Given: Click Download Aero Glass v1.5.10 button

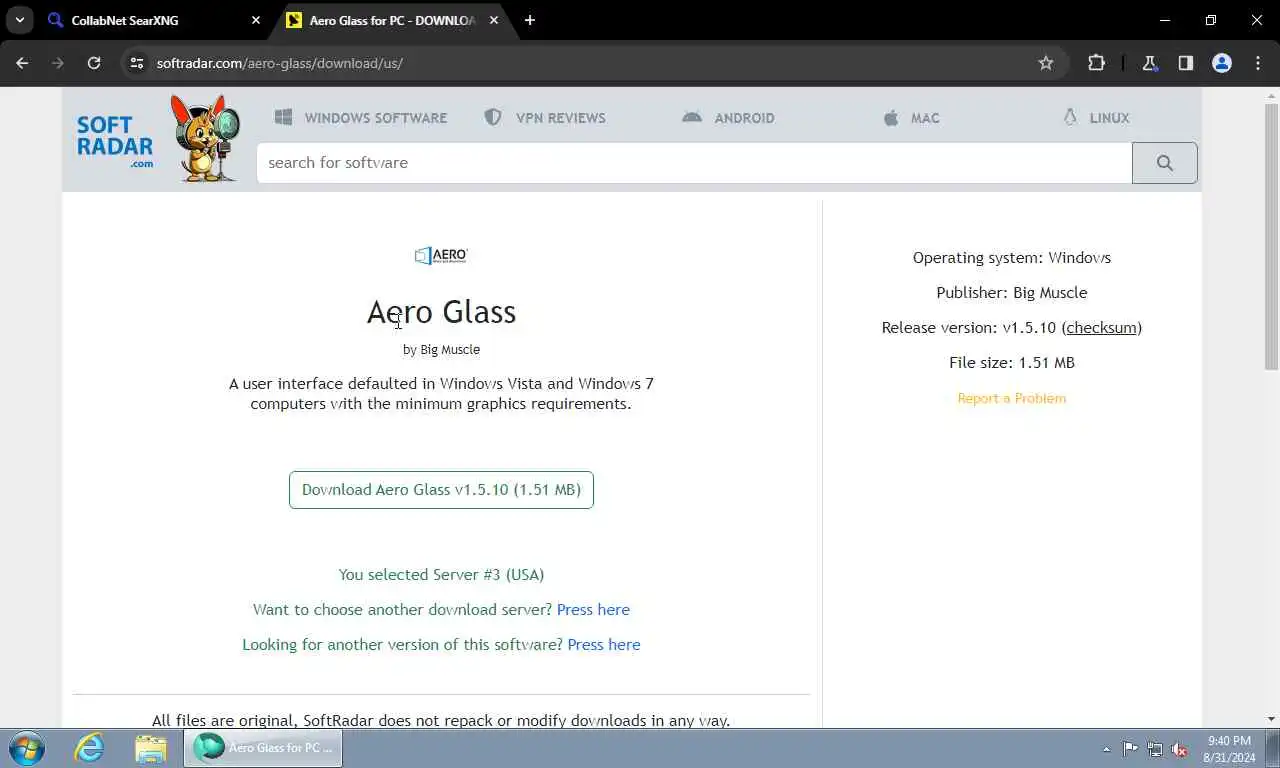Looking at the screenshot, I should pos(441,490).
